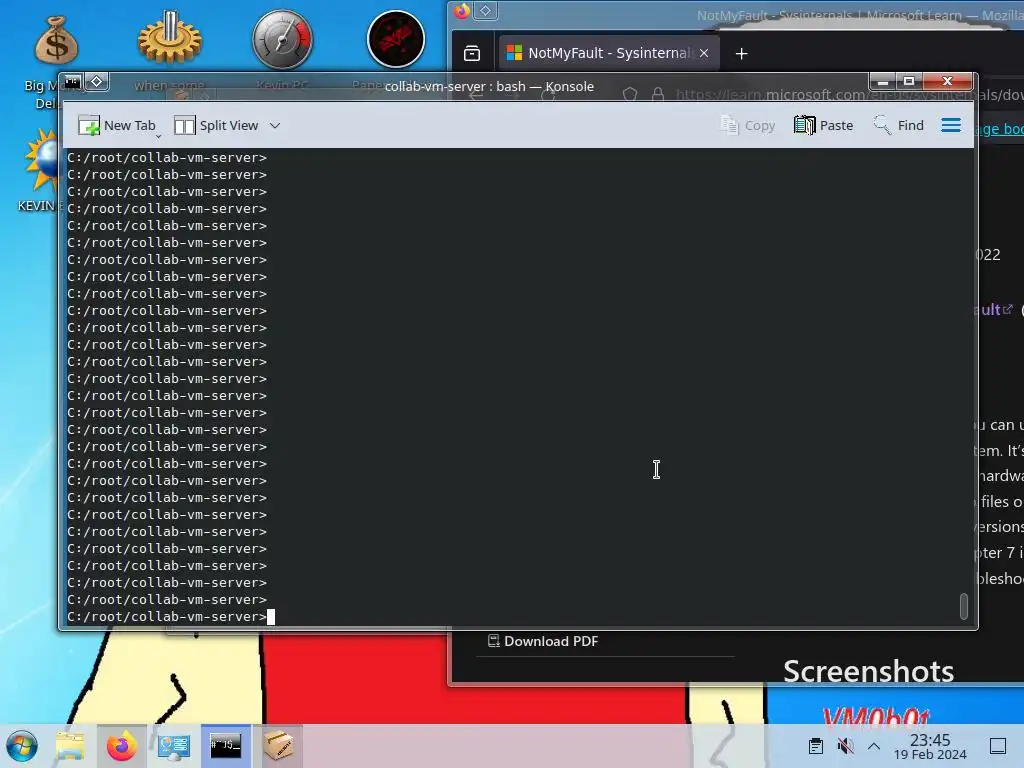The width and height of the screenshot is (1024, 768).
Task: Click the muted volume tray icon
Action: tap(845, 746)
